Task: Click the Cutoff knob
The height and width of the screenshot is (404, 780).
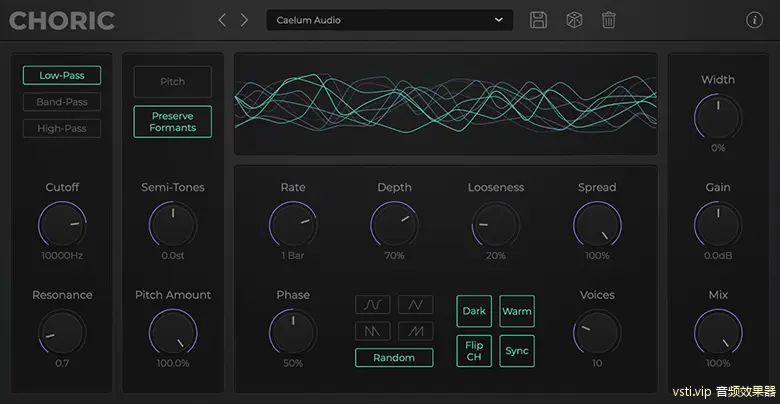Action: 62,224
